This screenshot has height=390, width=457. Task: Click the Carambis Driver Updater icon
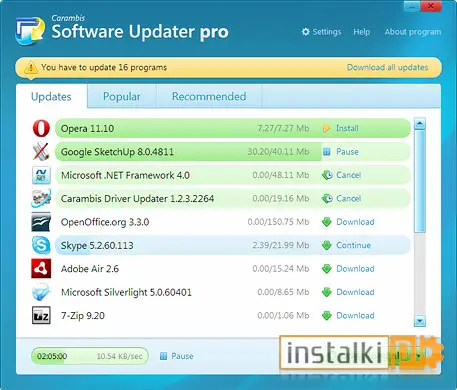[41, 198]
